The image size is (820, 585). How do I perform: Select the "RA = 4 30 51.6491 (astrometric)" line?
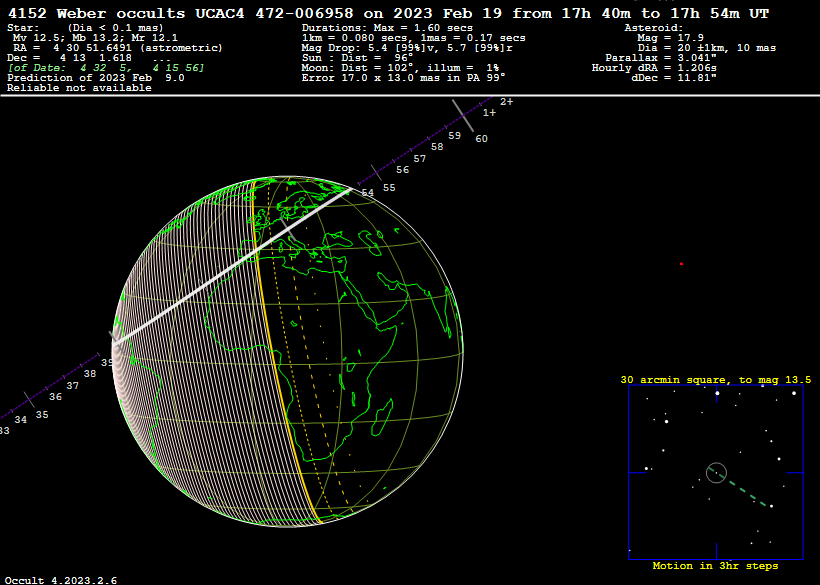click(118, 48)
